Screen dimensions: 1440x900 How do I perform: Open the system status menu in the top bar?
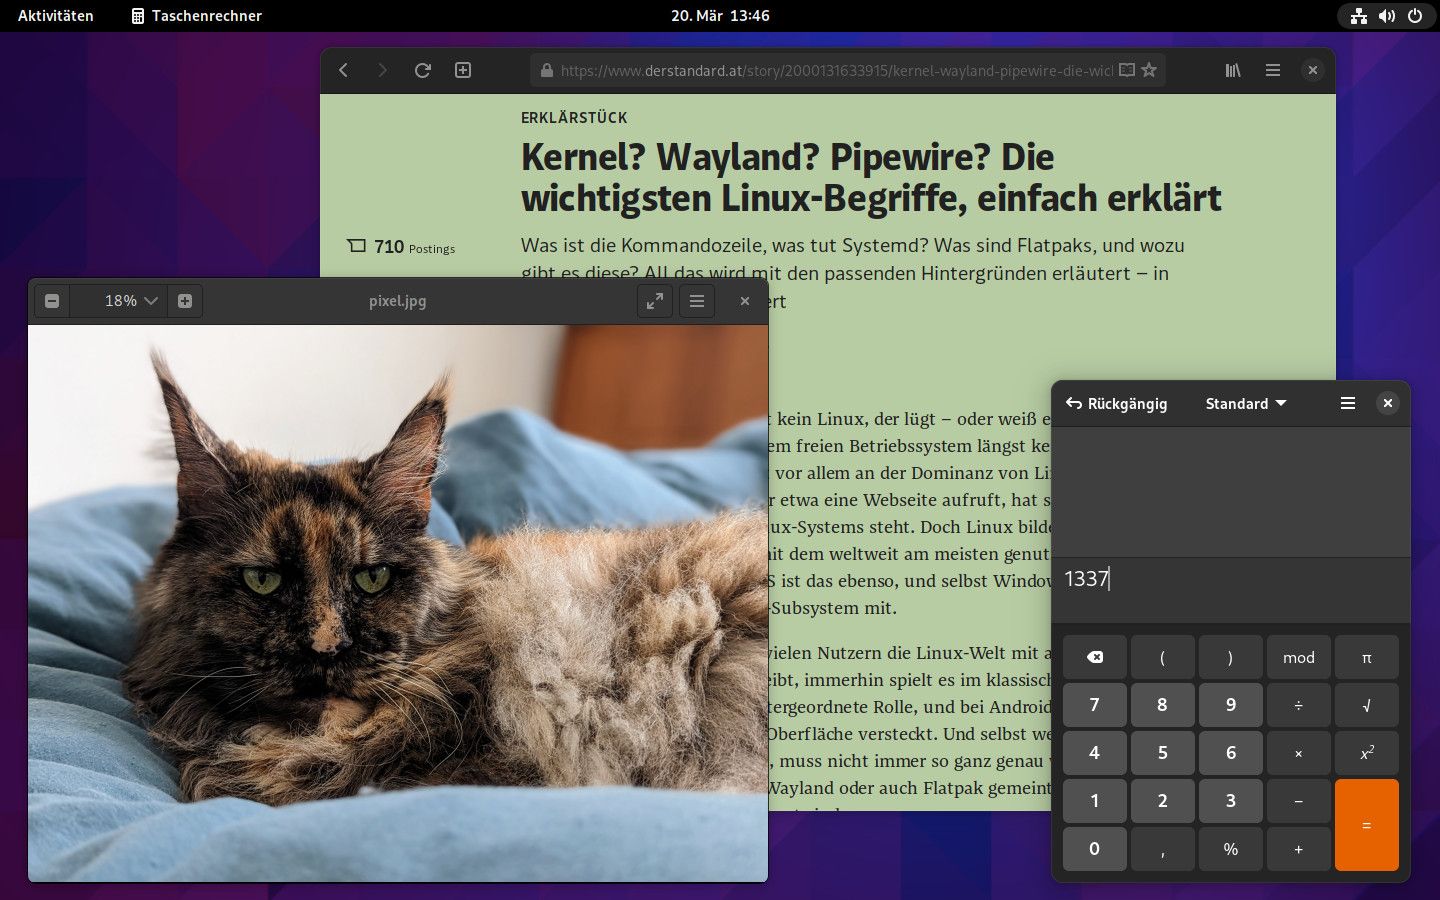(x=1387, y=15)
